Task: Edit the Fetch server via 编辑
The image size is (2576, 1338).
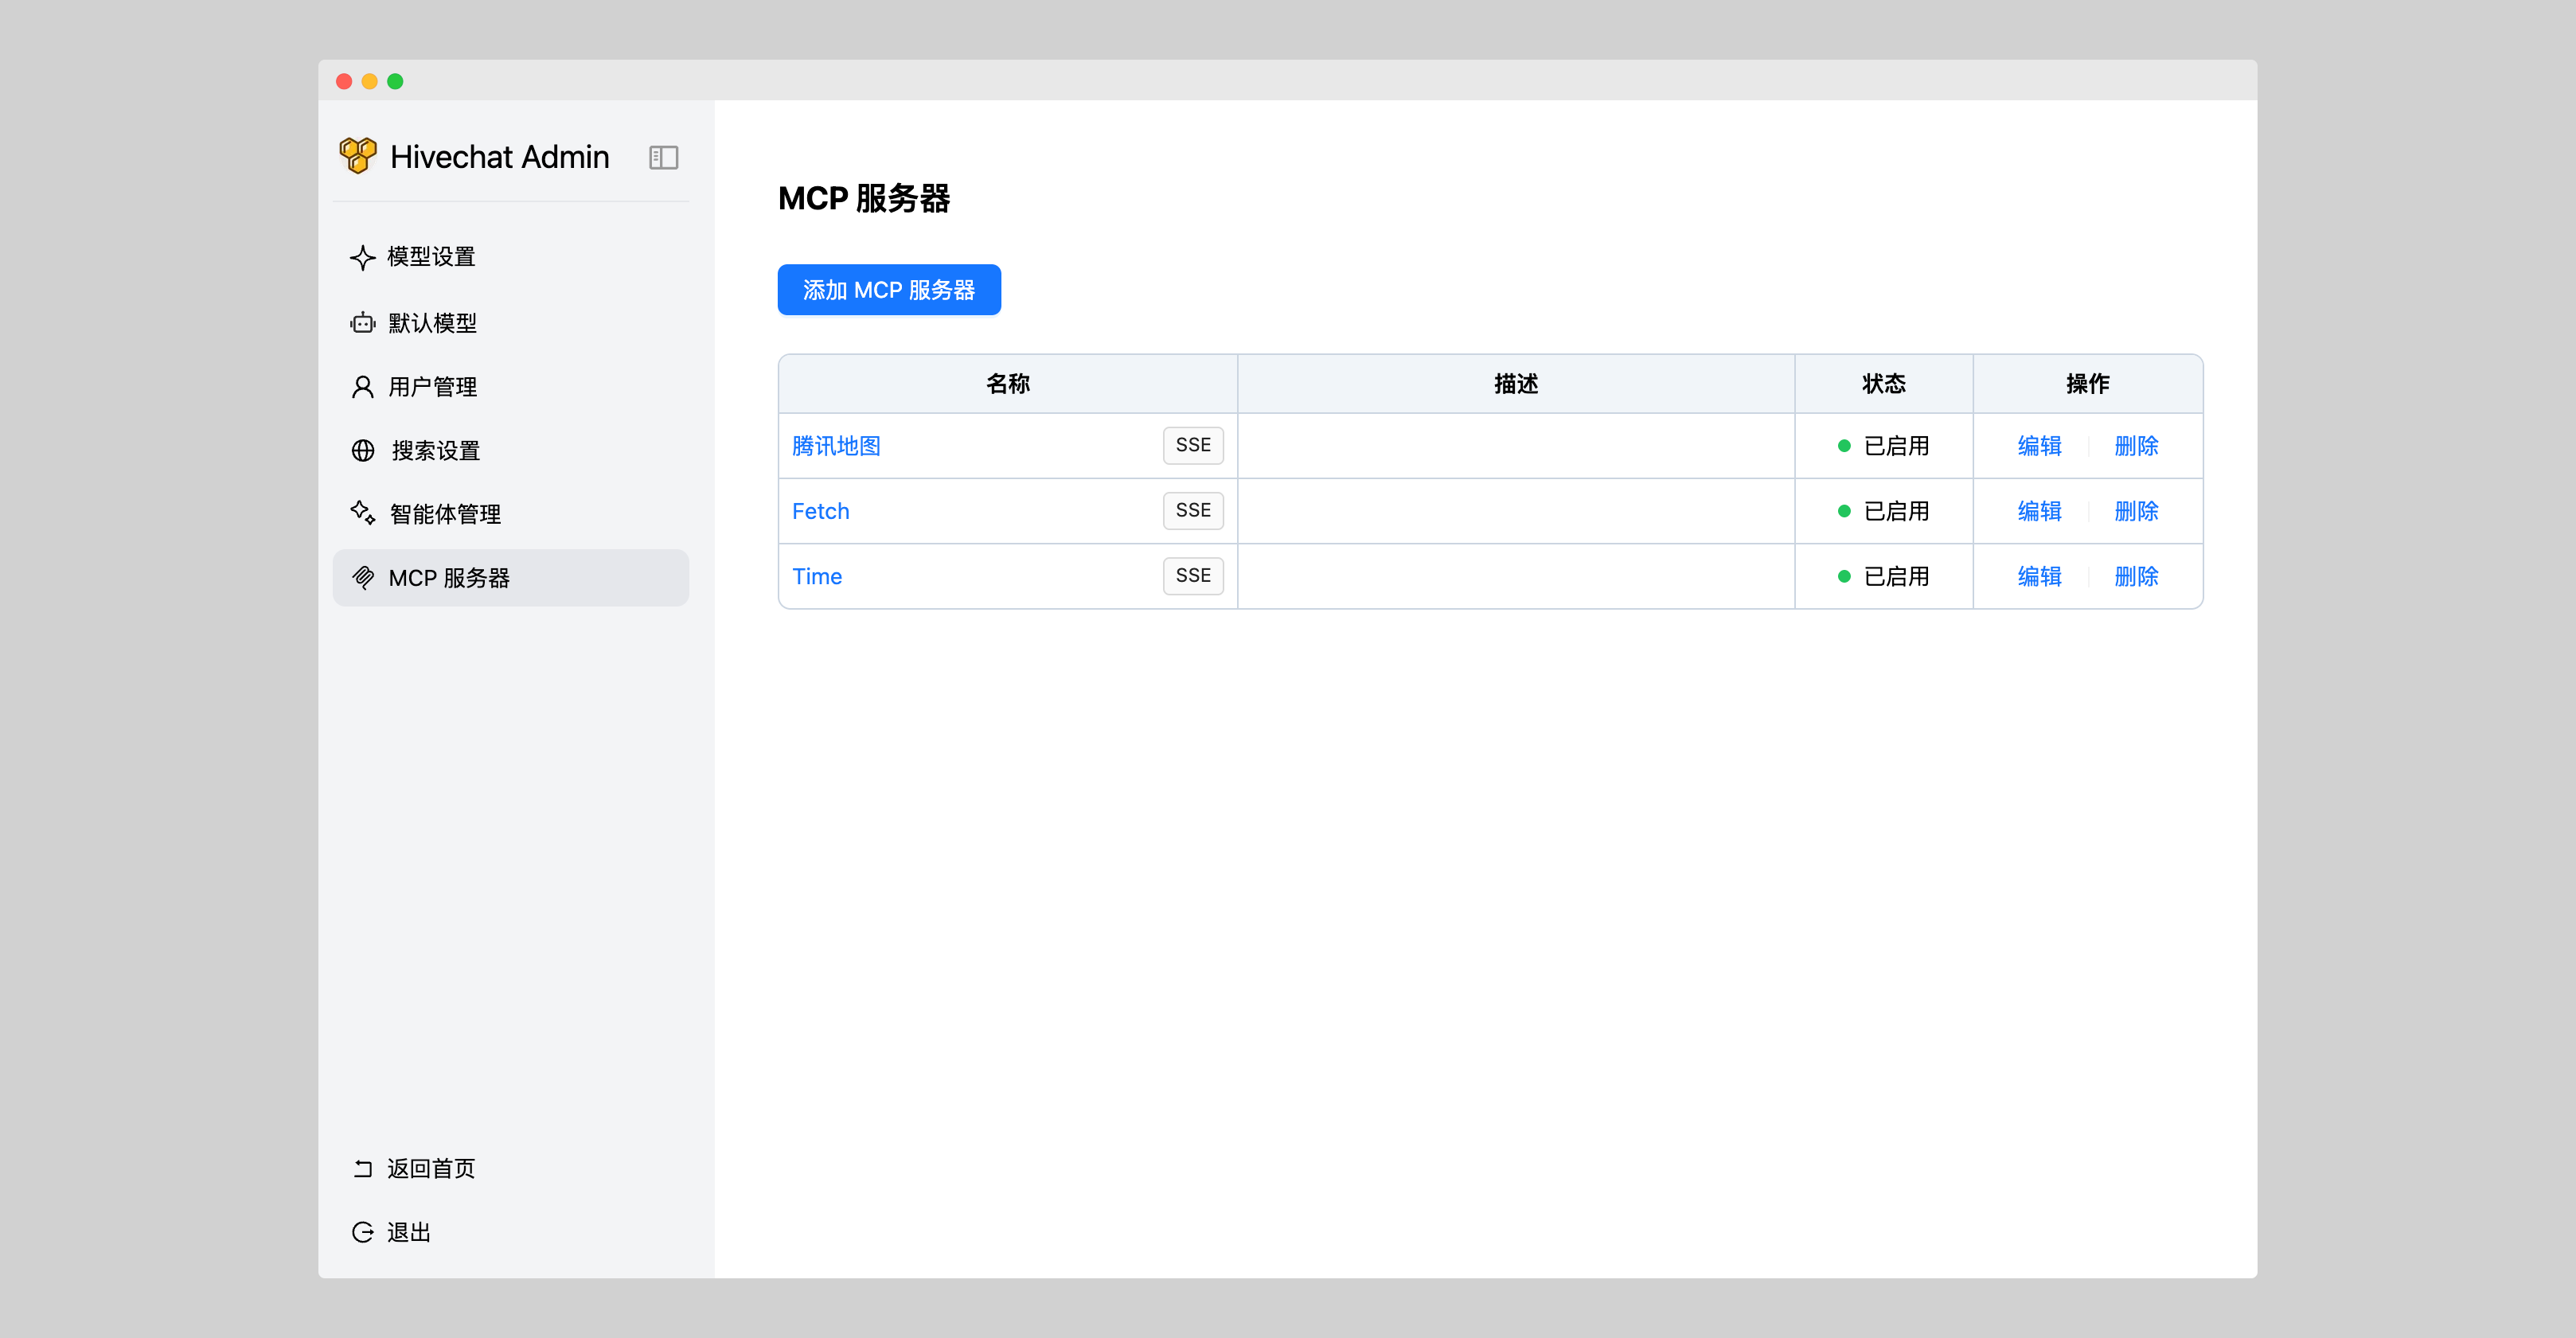Action: [2039, 511]
